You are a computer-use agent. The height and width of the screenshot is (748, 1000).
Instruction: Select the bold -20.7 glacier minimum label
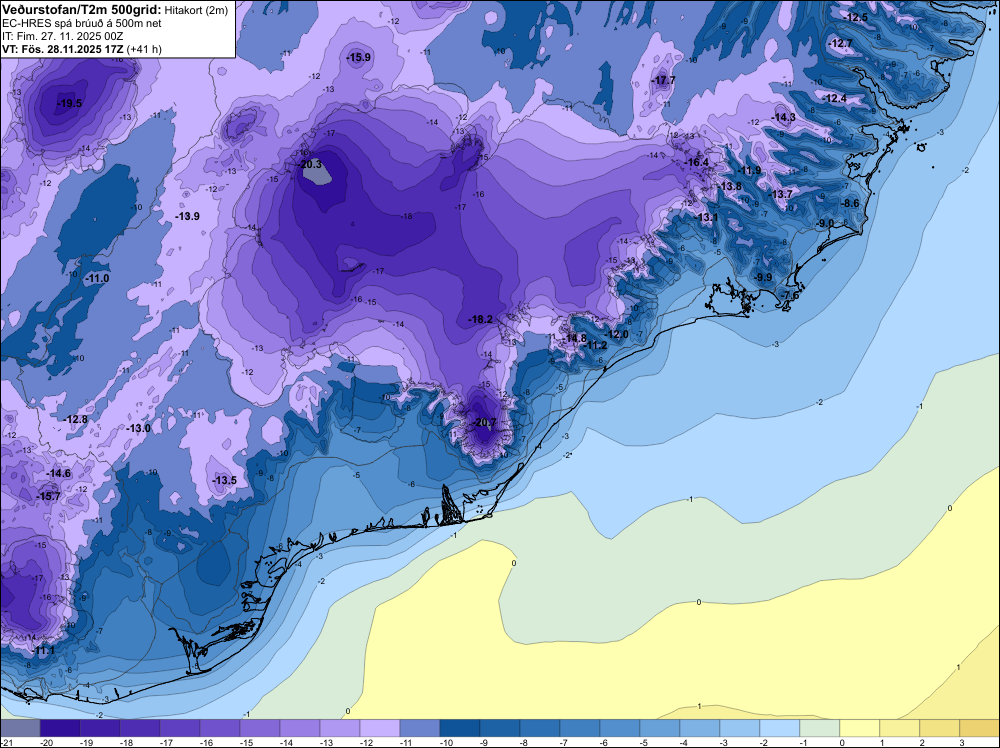[x=485, y=422]
